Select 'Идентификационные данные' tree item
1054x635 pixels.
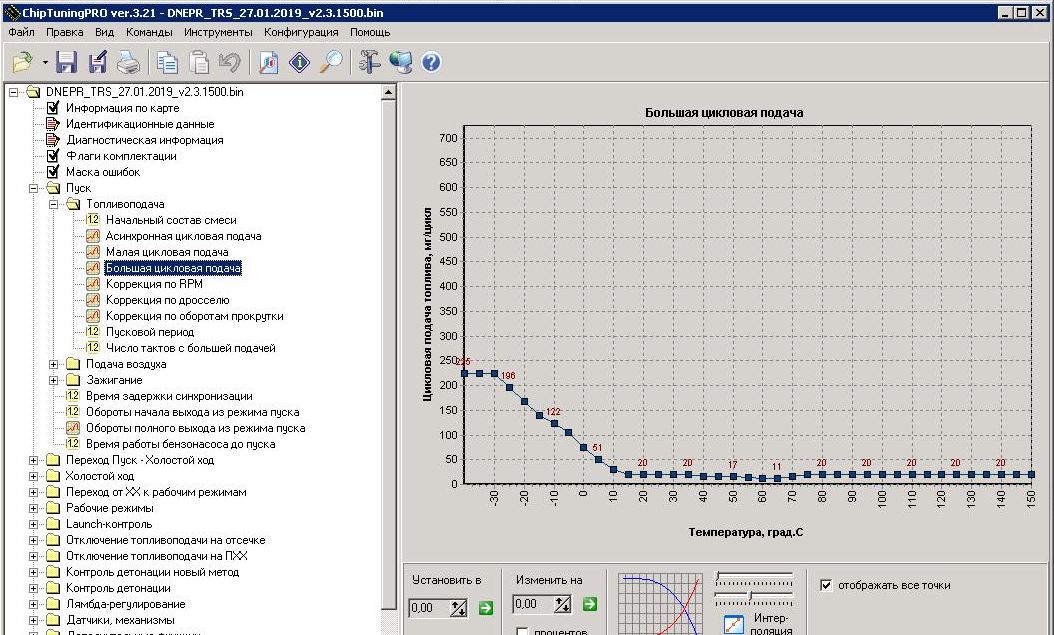coord(140,124)
